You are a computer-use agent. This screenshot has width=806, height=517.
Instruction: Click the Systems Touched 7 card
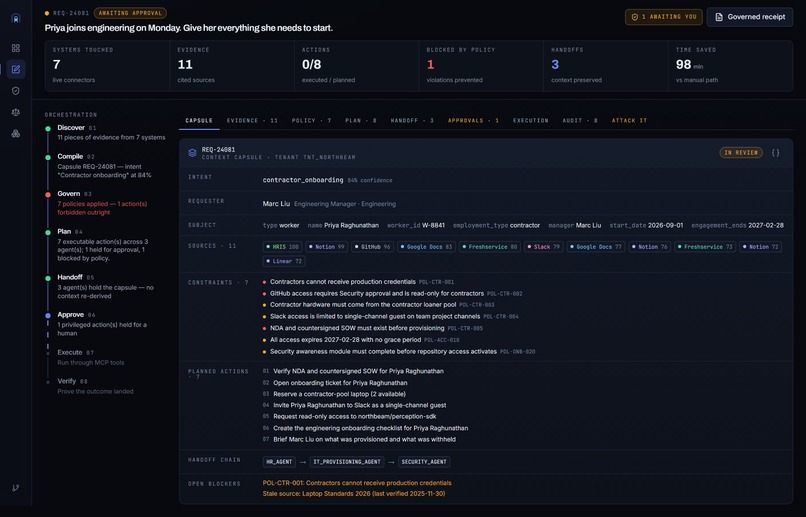click(107, 66)
